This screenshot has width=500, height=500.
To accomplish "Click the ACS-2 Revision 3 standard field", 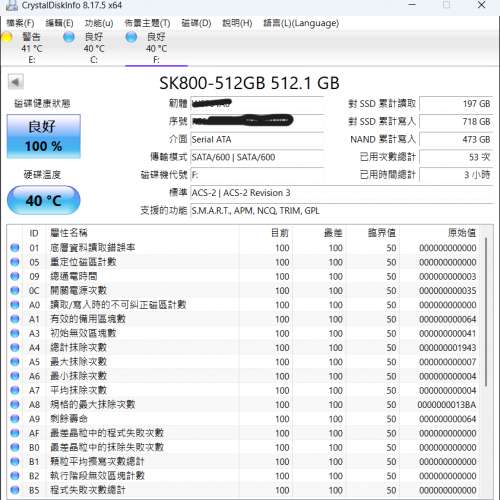I will [341, 193].
